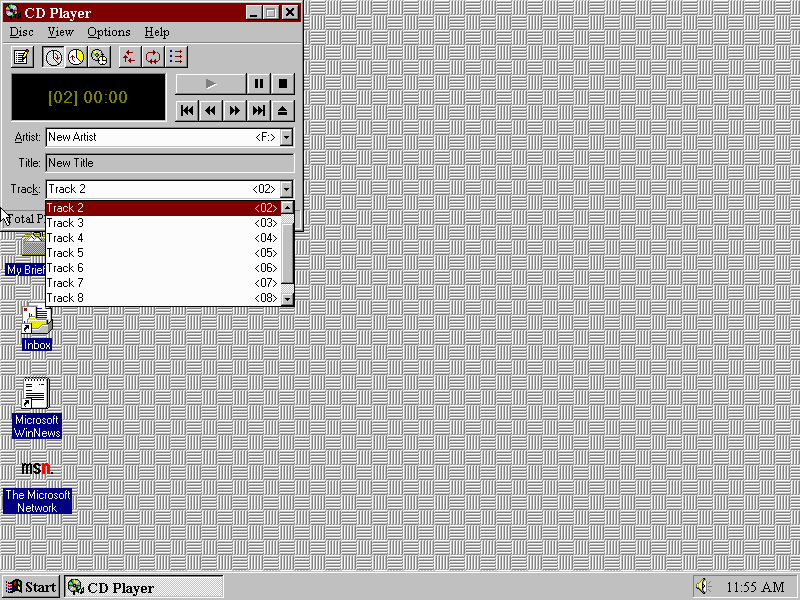Screen dimensions: 800x600
Task: Expand the Artist drive dropdown
Action: pyautogui.click(x=286, y=137)
